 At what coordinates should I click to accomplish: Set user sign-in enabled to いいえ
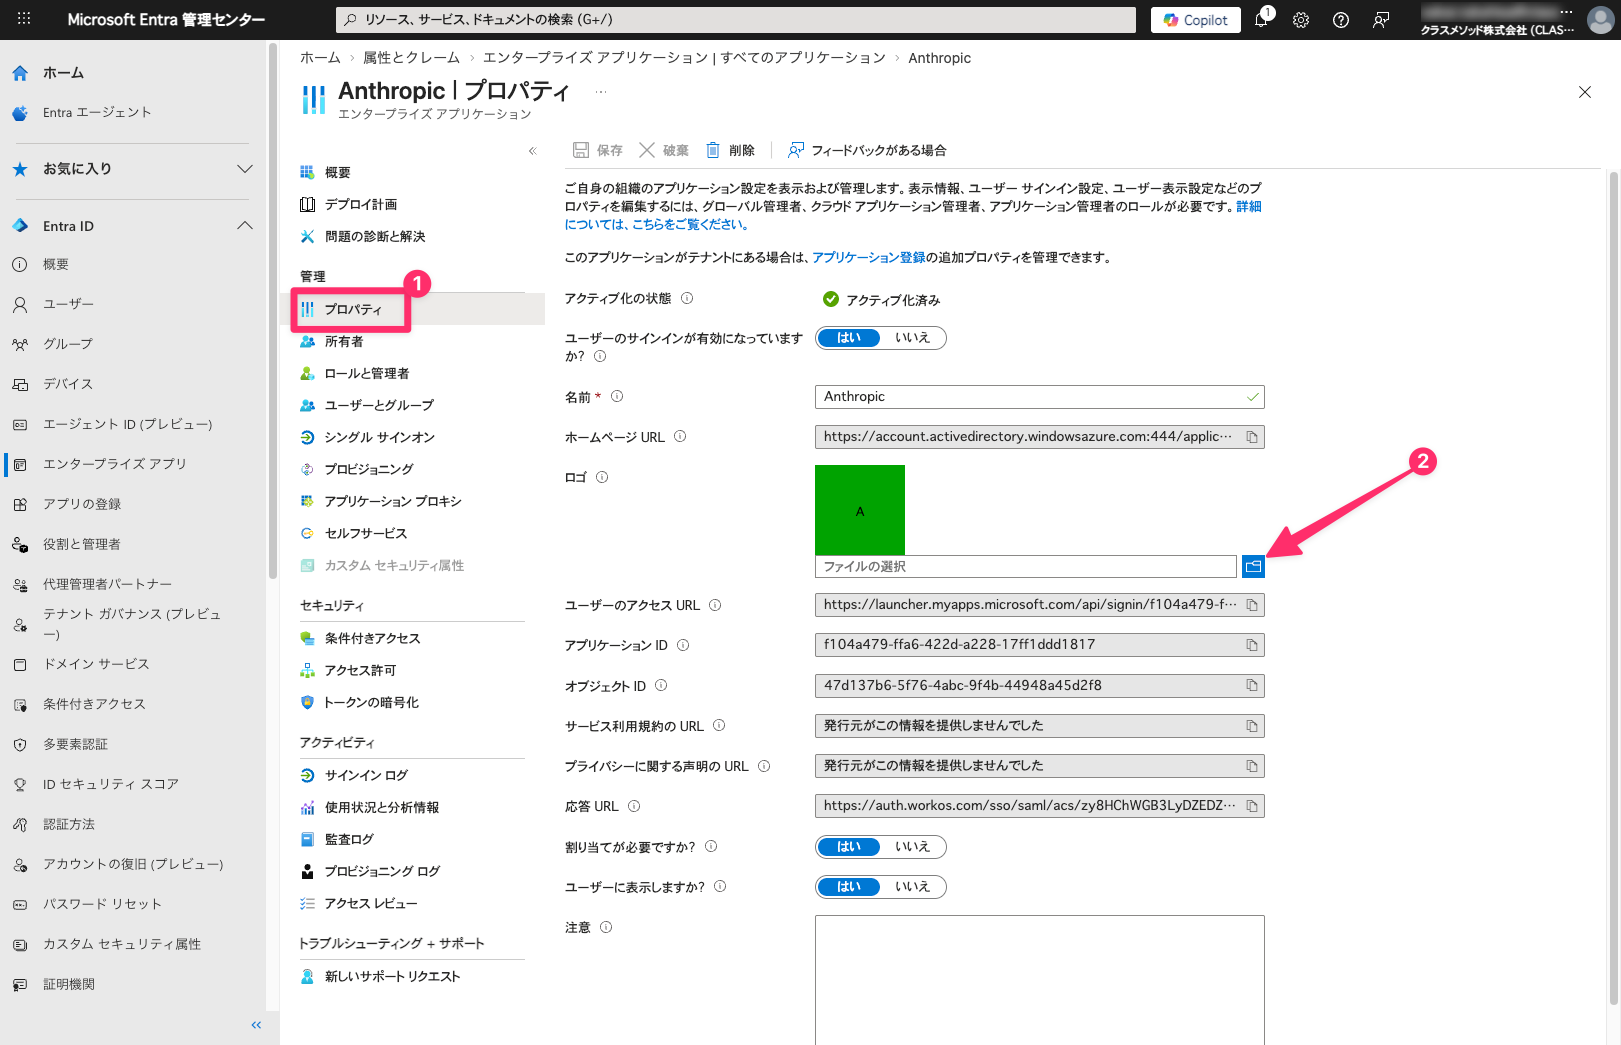point(912,338)
